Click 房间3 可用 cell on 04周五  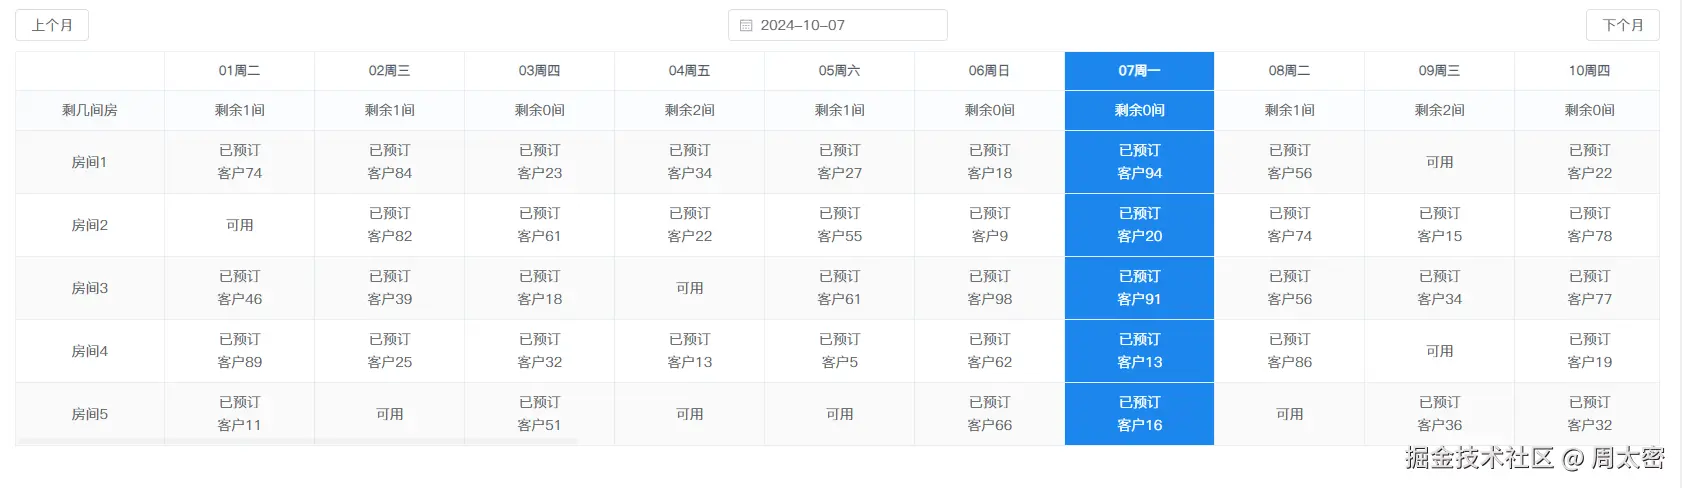tap(690, 288)
